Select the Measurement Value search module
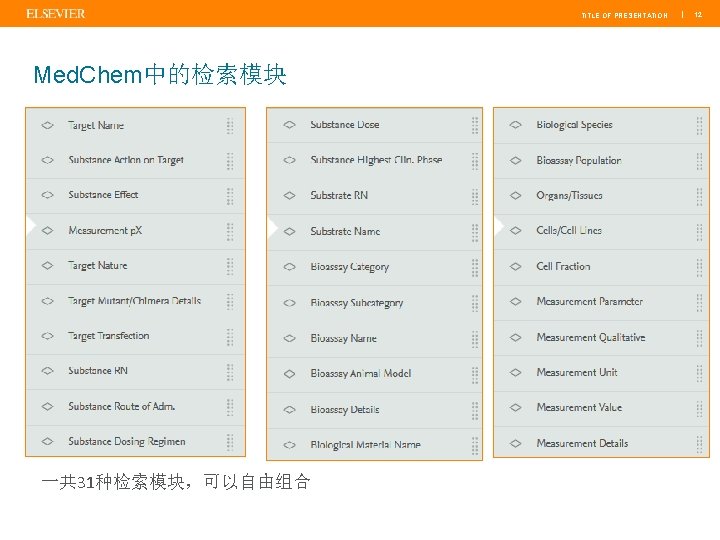The image size is (720, 540). pos(602,408)
